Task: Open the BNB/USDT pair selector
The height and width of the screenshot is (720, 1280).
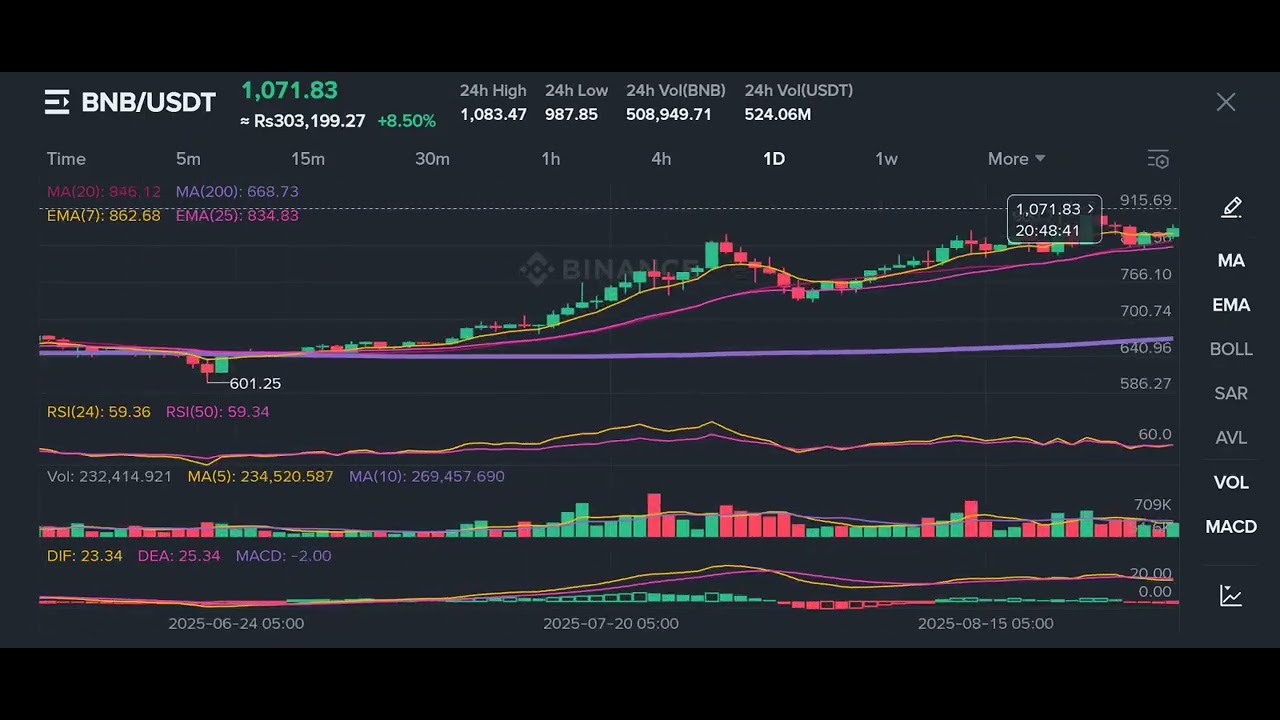Action: (148, 102)
